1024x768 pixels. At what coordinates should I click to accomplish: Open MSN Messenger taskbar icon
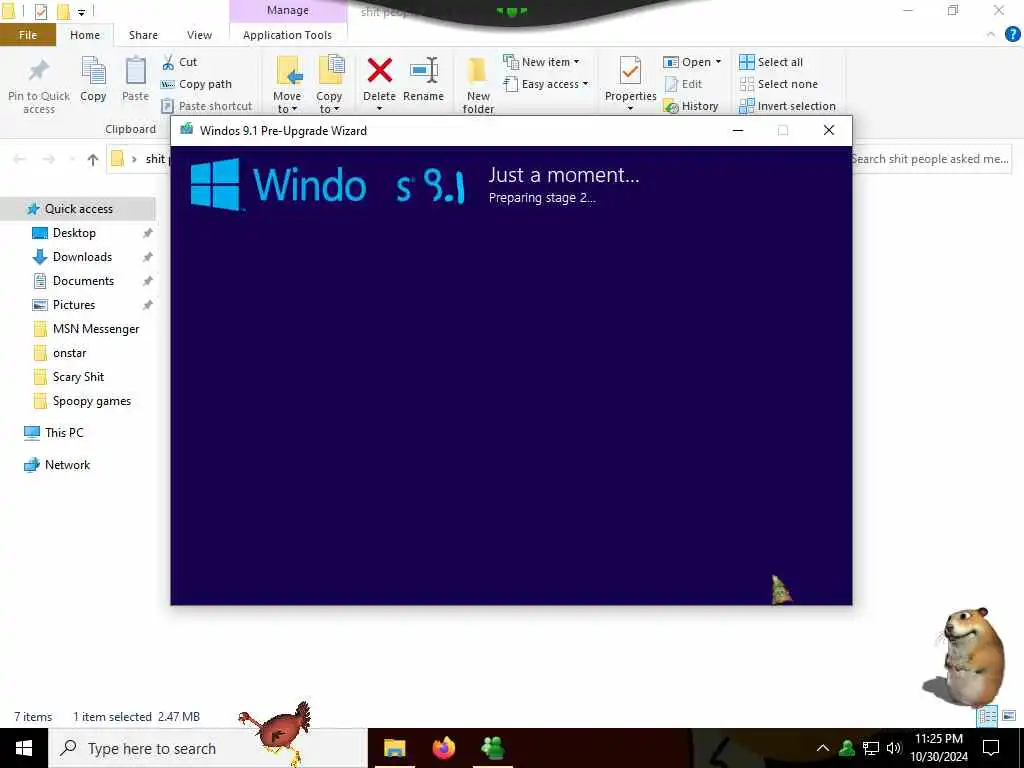[x=492, y=748]
